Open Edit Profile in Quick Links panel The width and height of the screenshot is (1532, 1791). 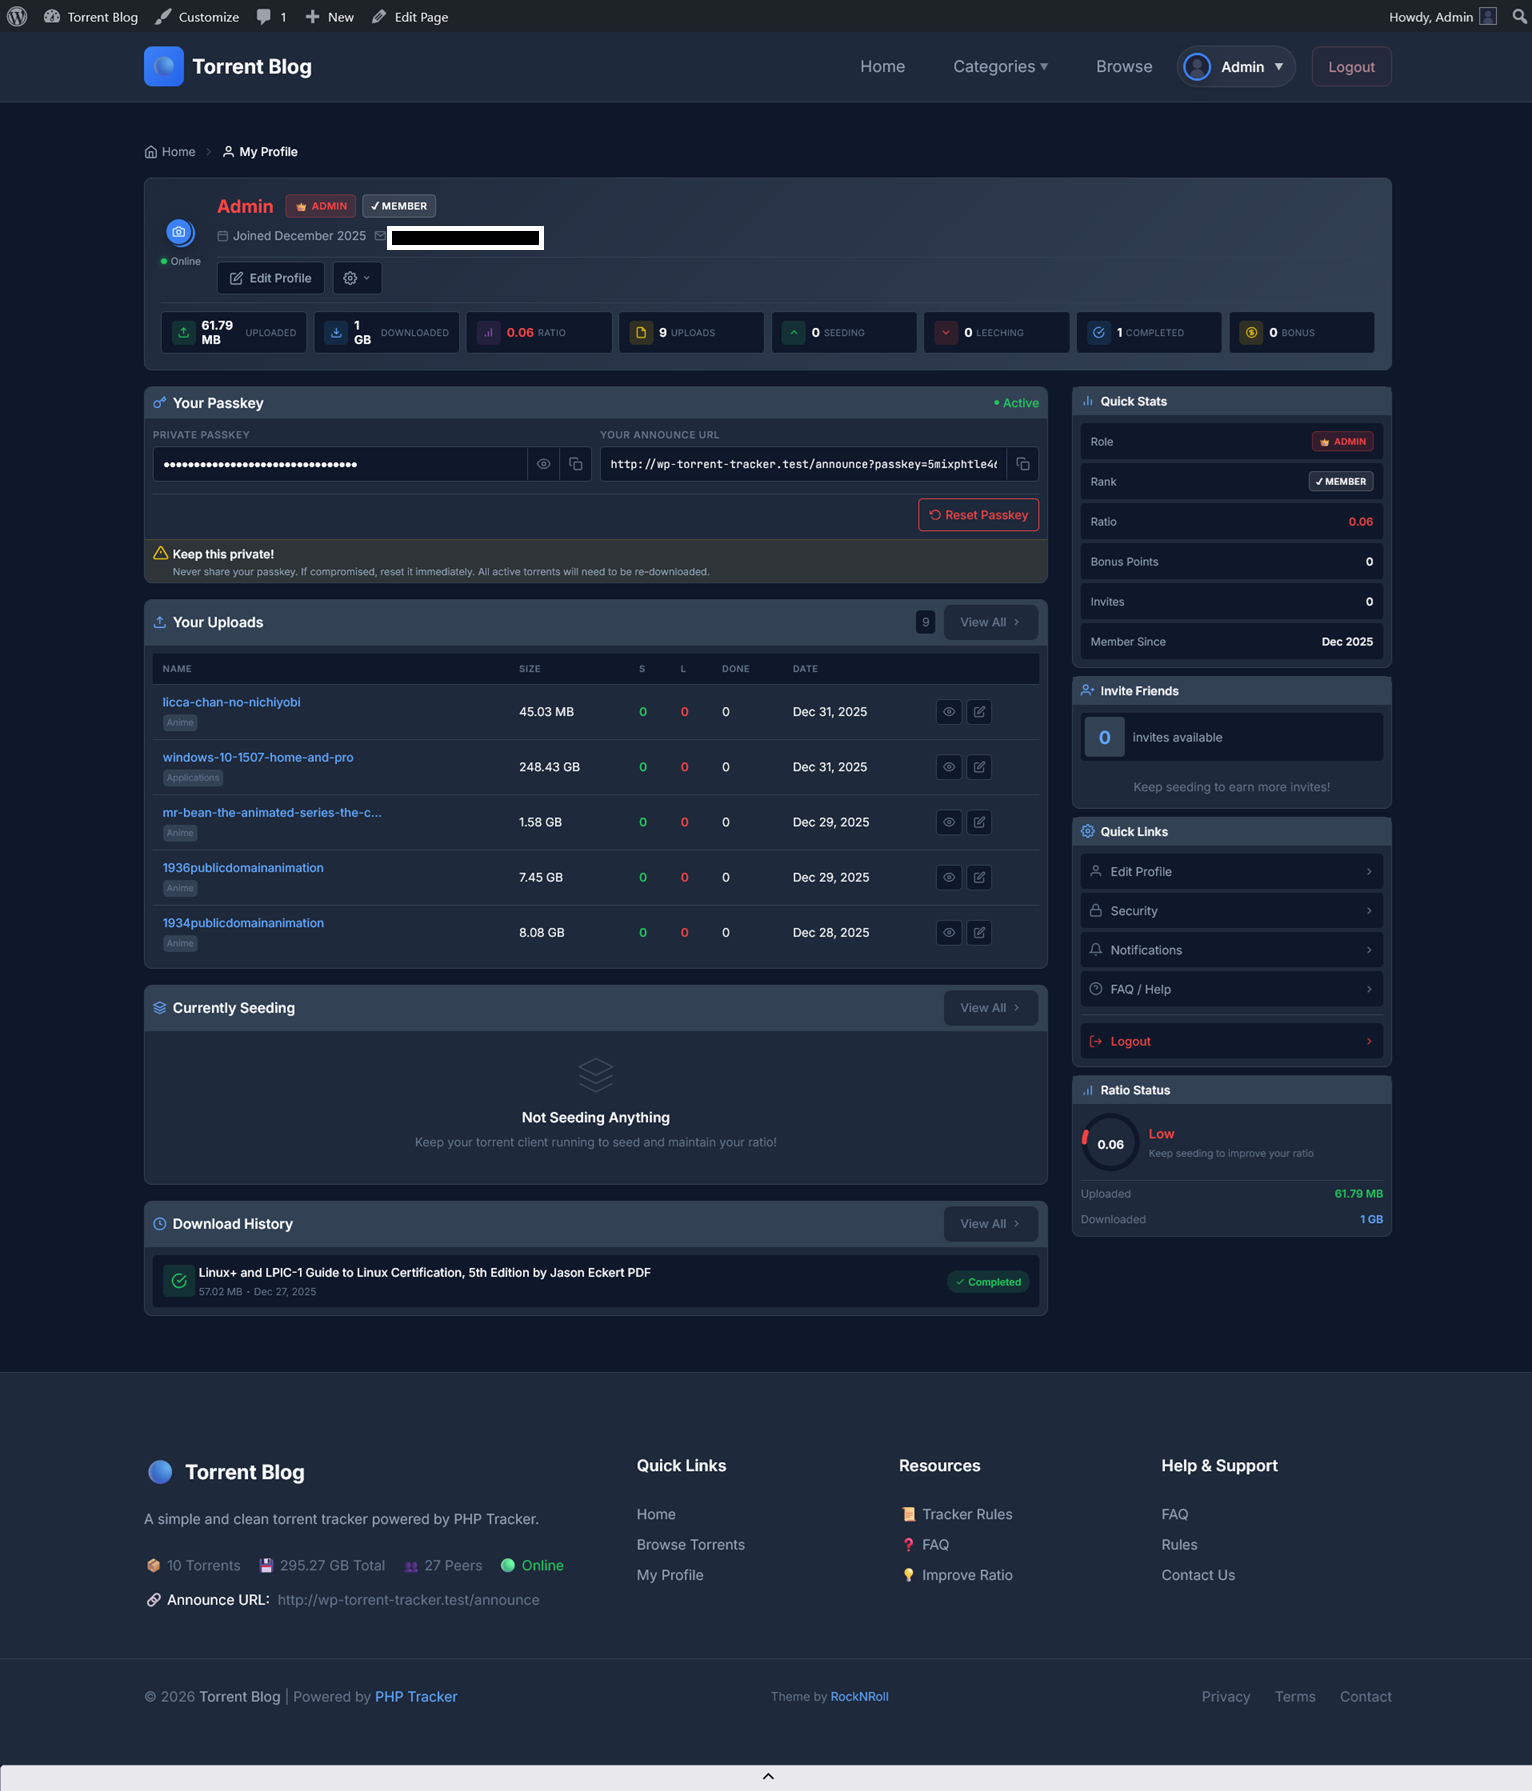tap(1232, 872)
